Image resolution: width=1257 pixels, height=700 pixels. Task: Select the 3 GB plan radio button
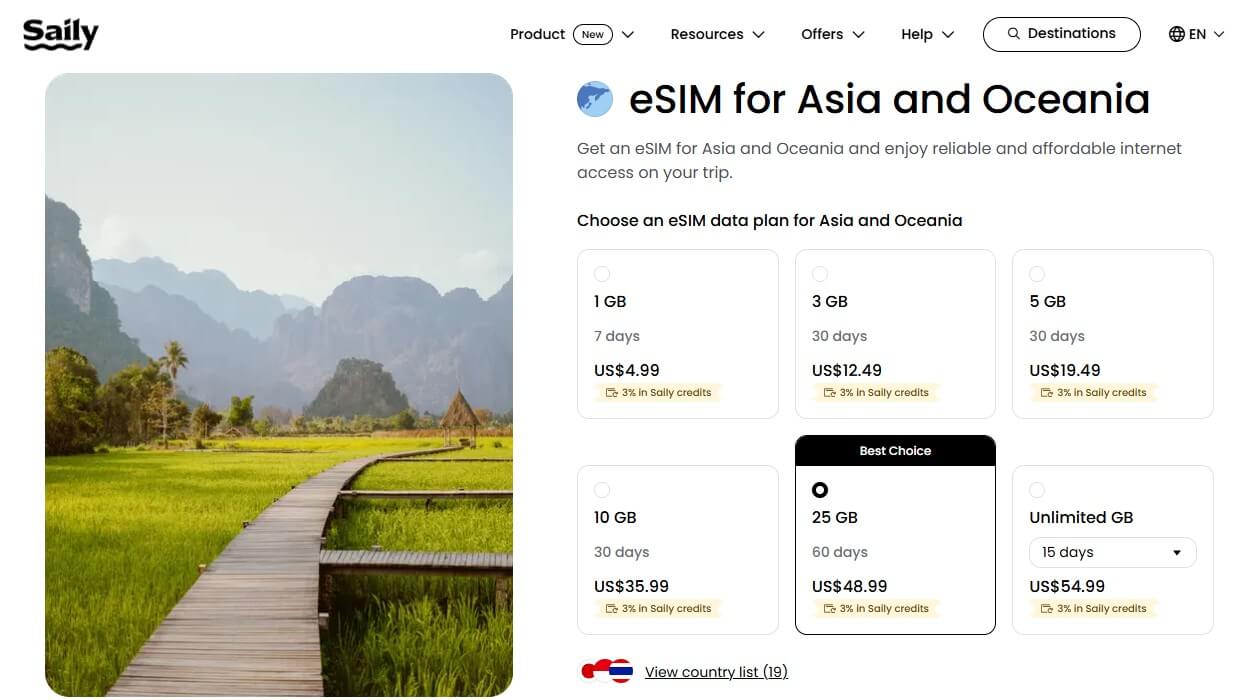[x=820, y=274]
